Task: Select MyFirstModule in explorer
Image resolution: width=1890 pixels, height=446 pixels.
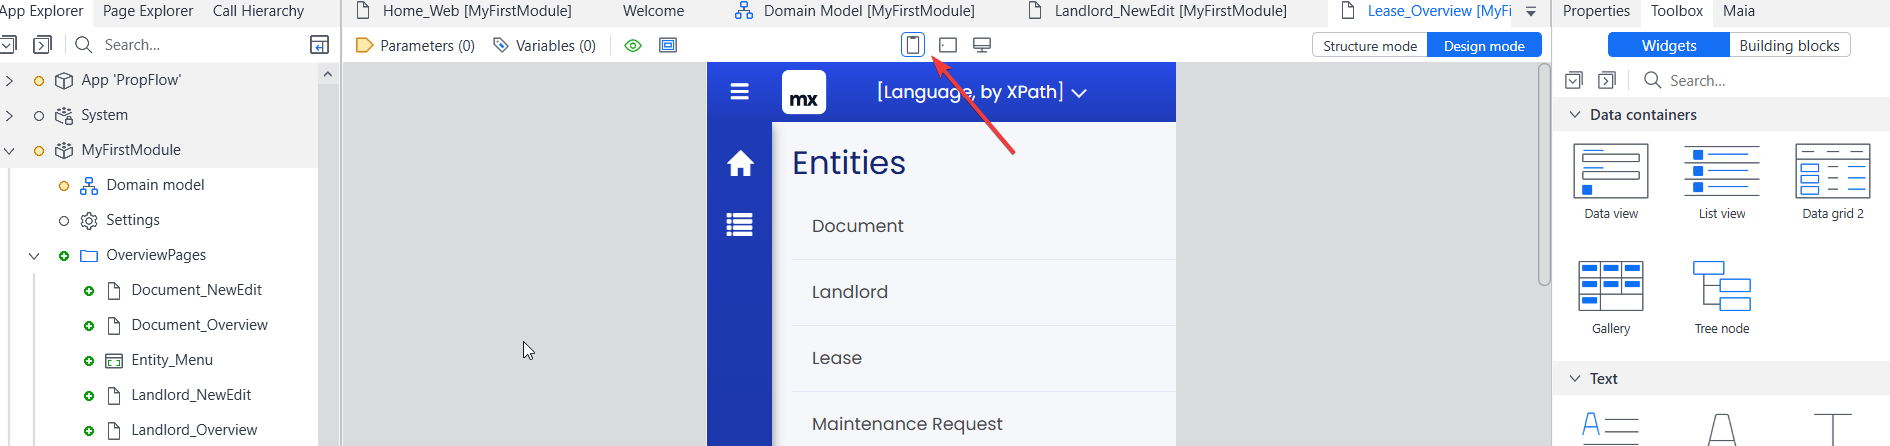Action: (x=131, y=150)
